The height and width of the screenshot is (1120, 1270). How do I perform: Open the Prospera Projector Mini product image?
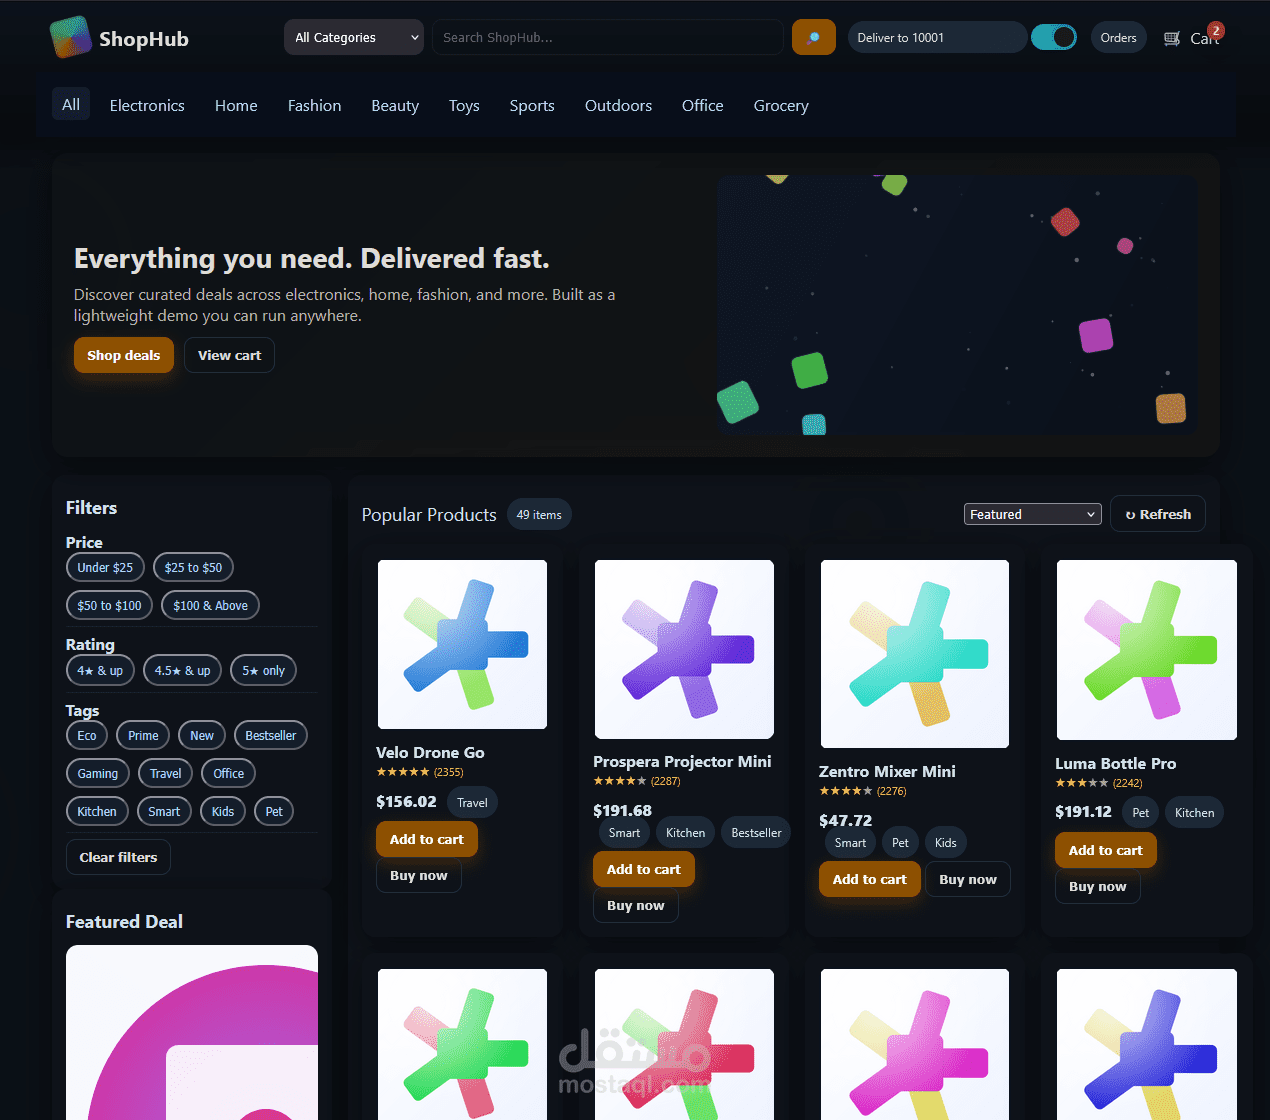pos(684,649)
